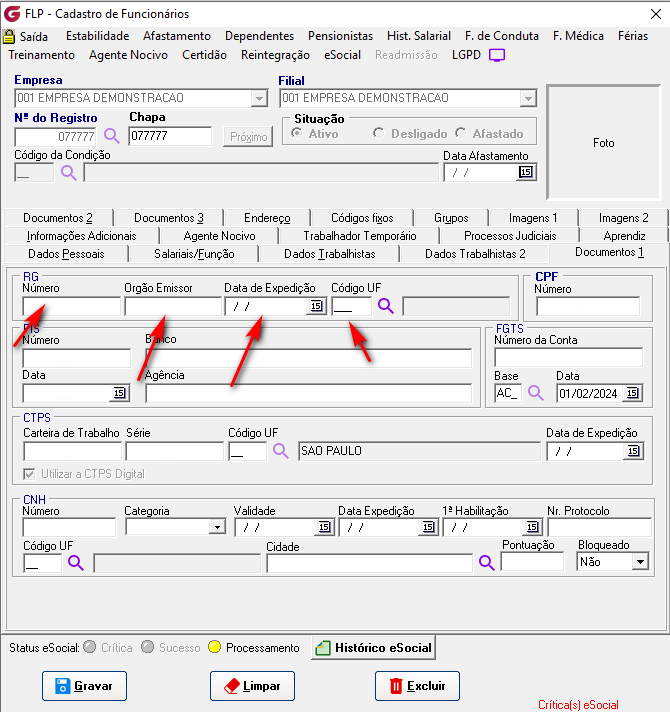Focus the Chapa field

click(170, 136)
